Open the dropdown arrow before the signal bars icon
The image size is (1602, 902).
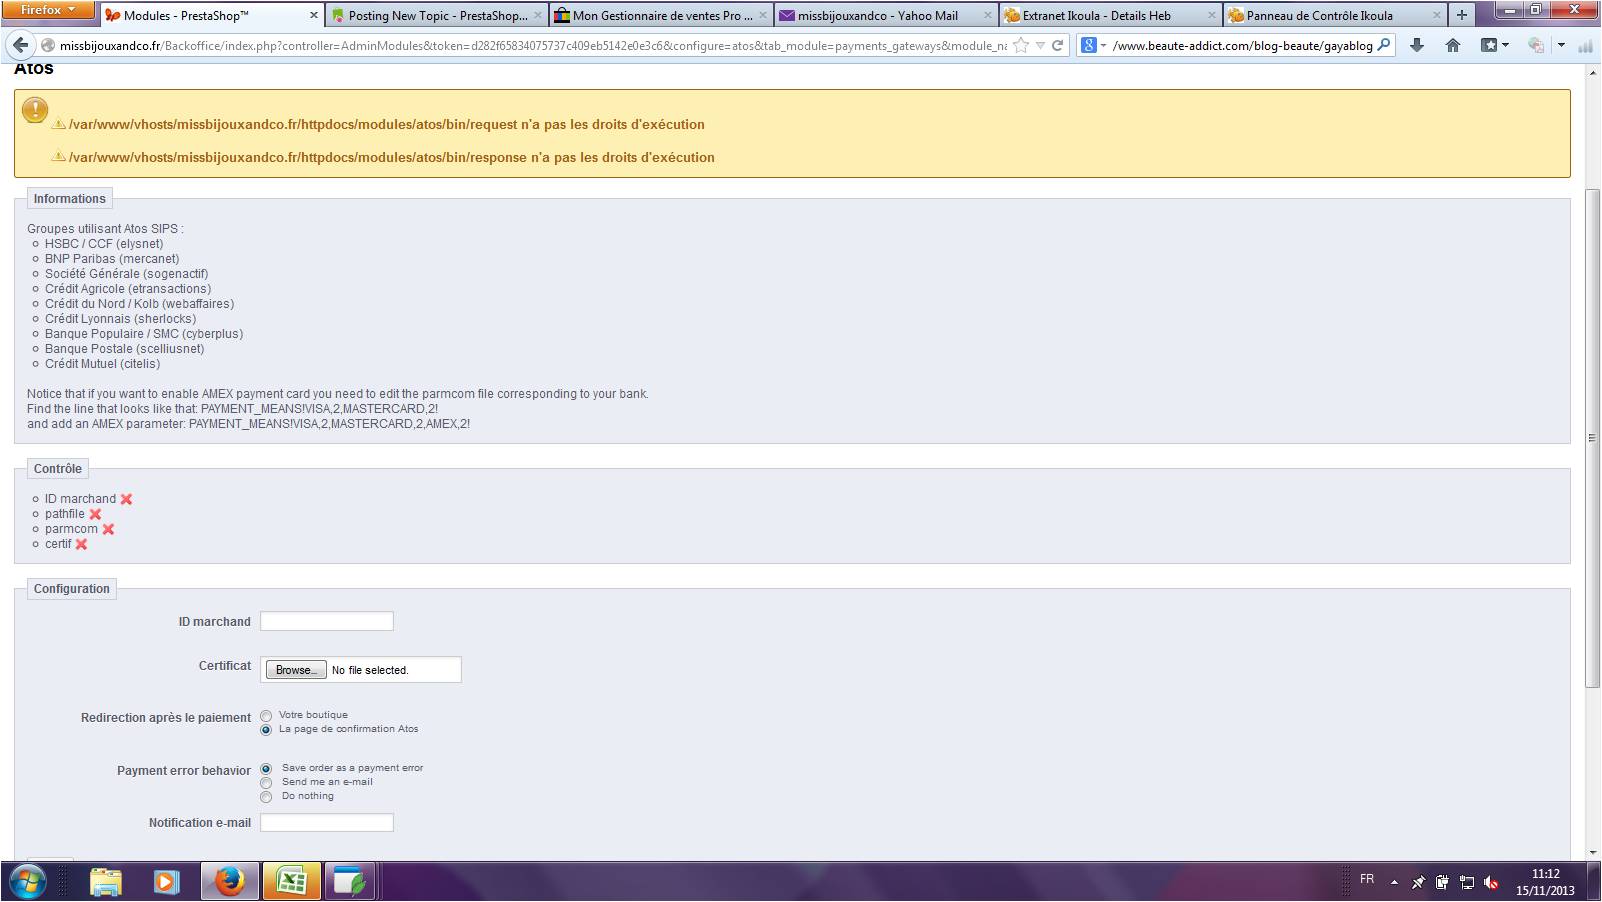[x=1561, y=45]
